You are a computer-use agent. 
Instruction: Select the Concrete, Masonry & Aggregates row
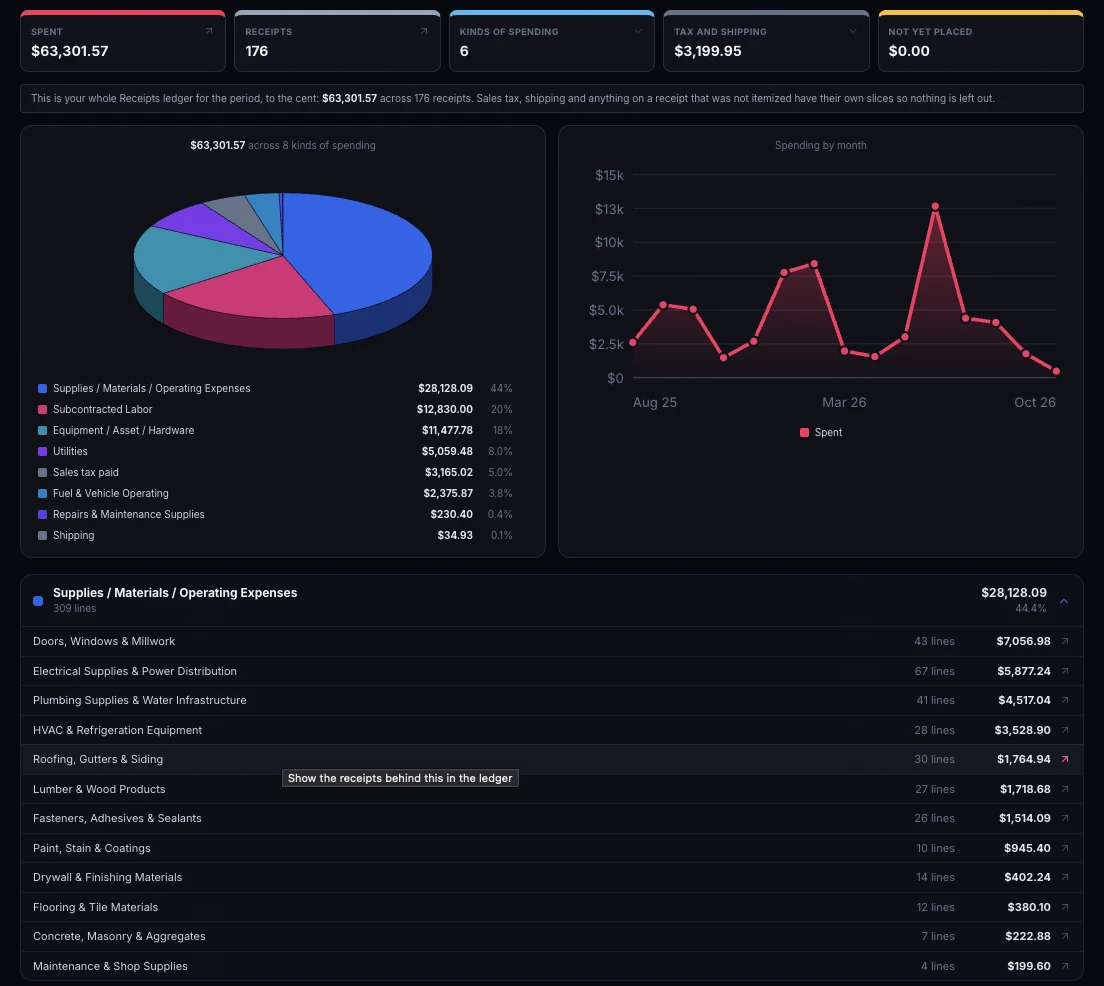(x=551, y=937)
